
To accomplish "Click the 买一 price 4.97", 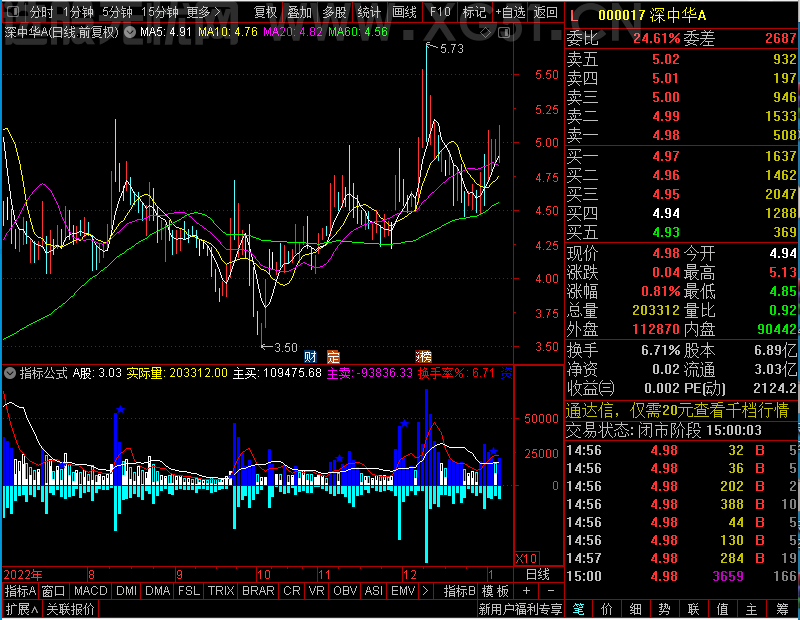I will 666,156.
